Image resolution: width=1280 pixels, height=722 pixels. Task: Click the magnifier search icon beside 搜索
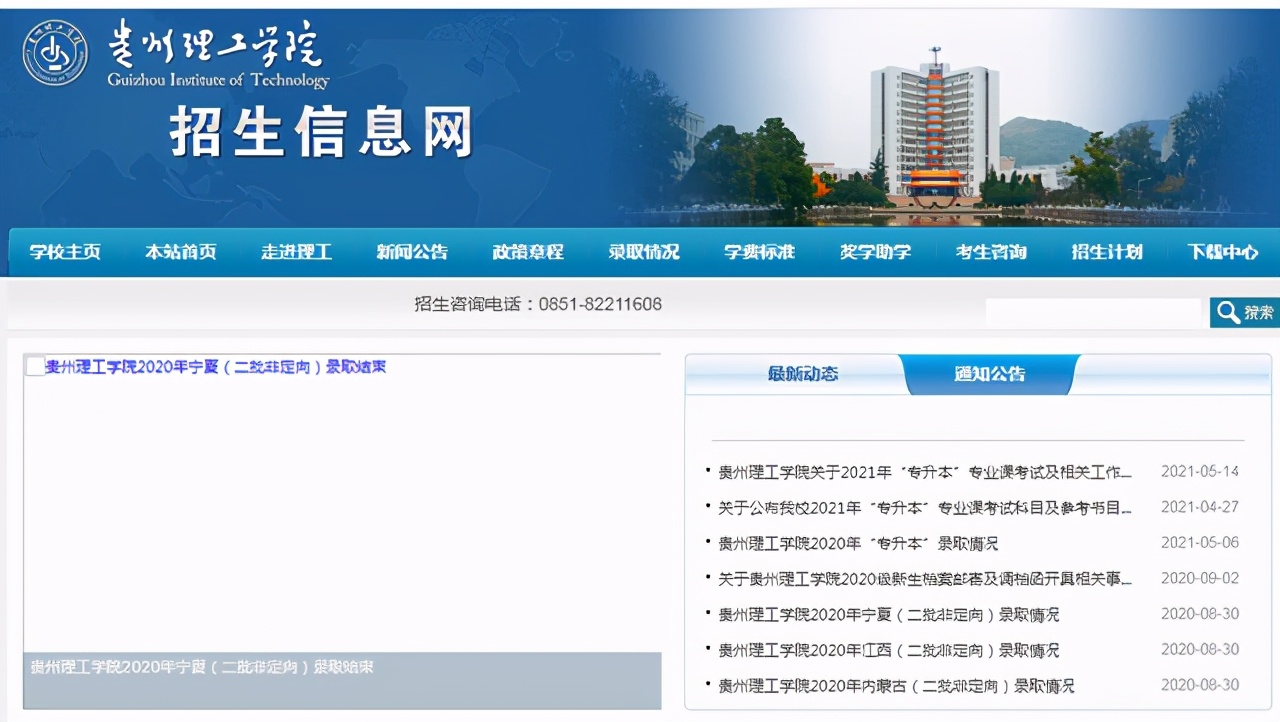point(1227,312)
